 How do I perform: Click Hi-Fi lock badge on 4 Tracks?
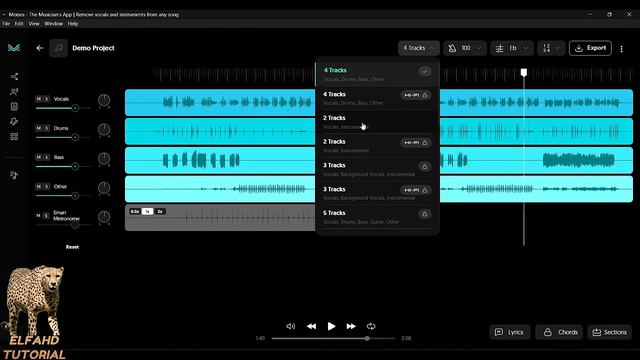[416, 95]
